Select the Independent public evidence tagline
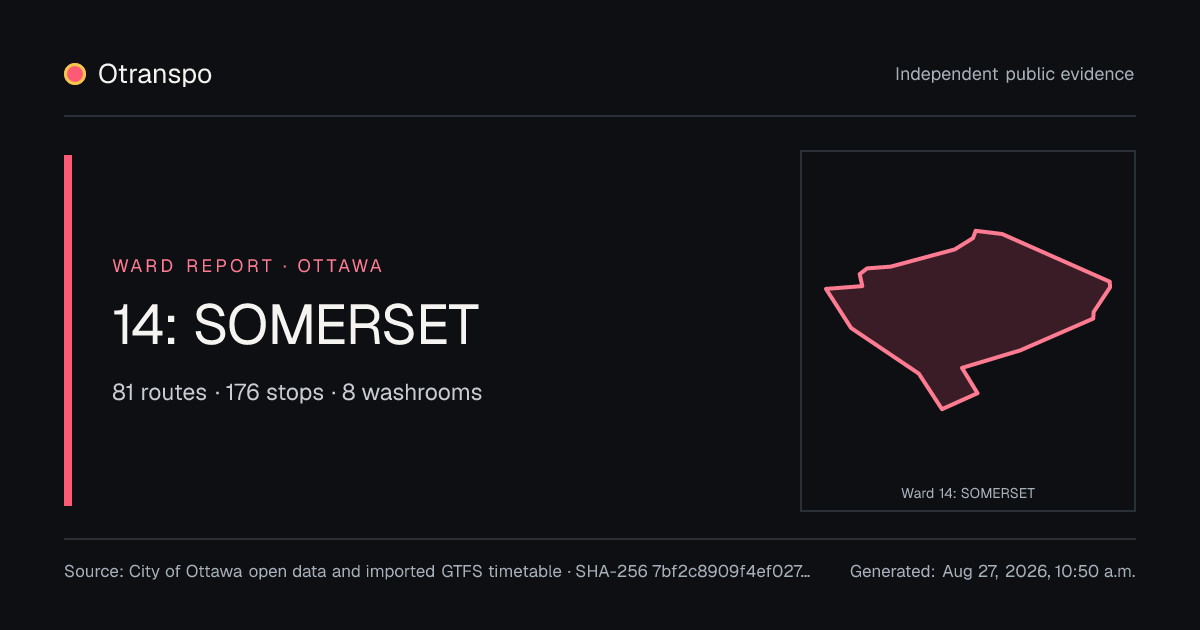 pyautogui.click(x=1014, y=74)
